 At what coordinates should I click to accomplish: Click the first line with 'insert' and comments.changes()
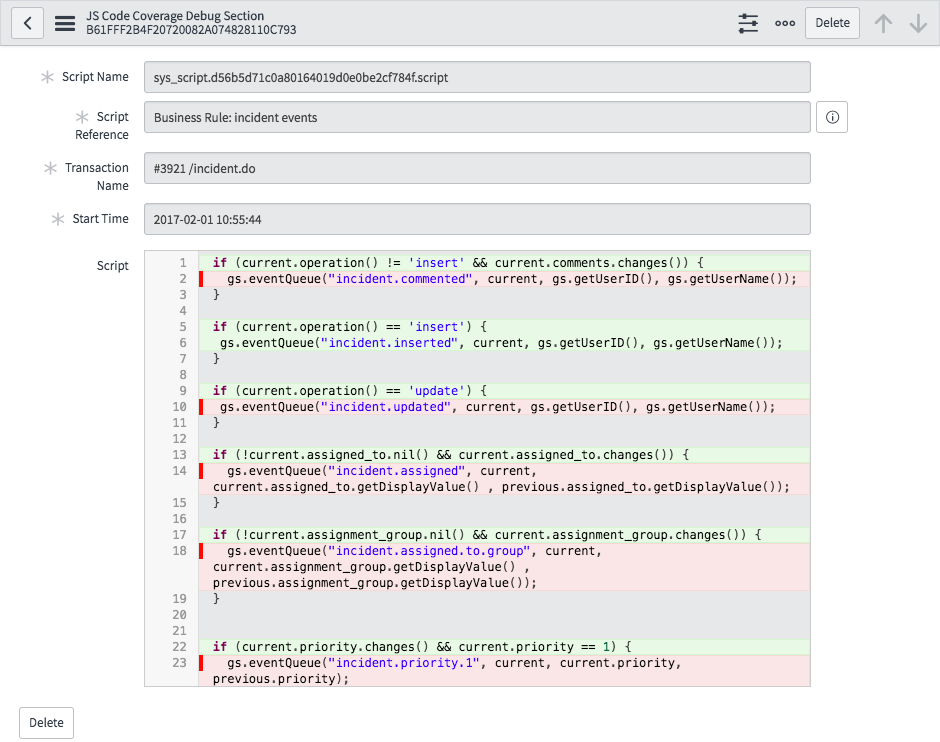(x=504, y=263)
